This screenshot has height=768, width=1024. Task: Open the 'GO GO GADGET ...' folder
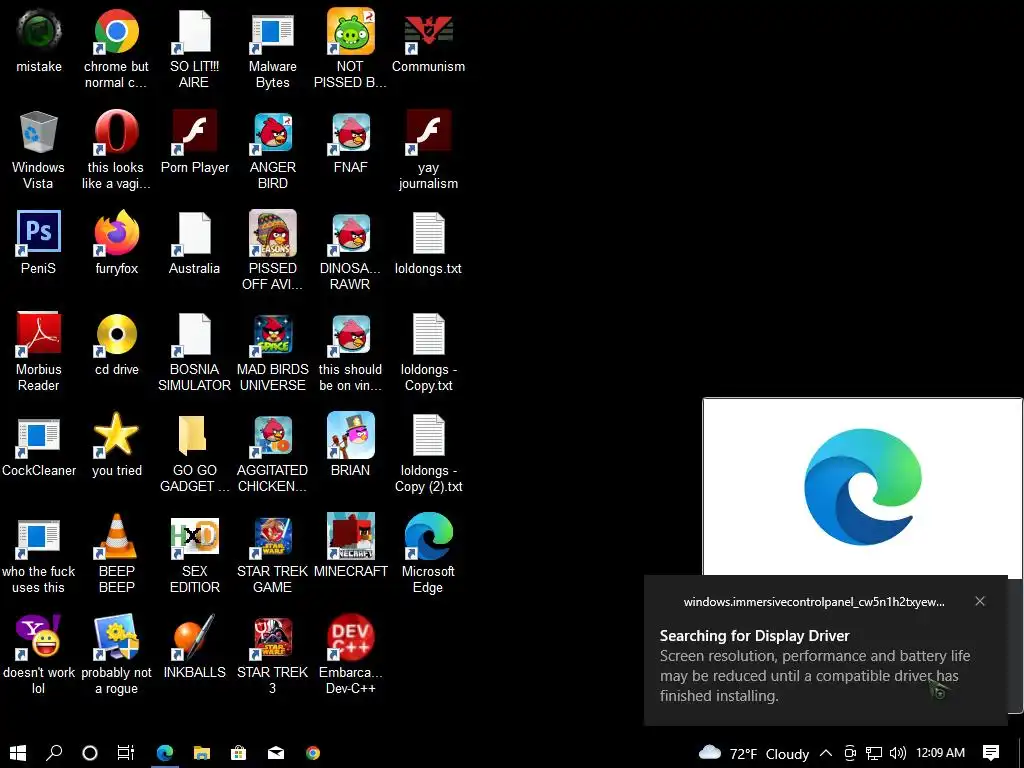[x=194, y=453]
